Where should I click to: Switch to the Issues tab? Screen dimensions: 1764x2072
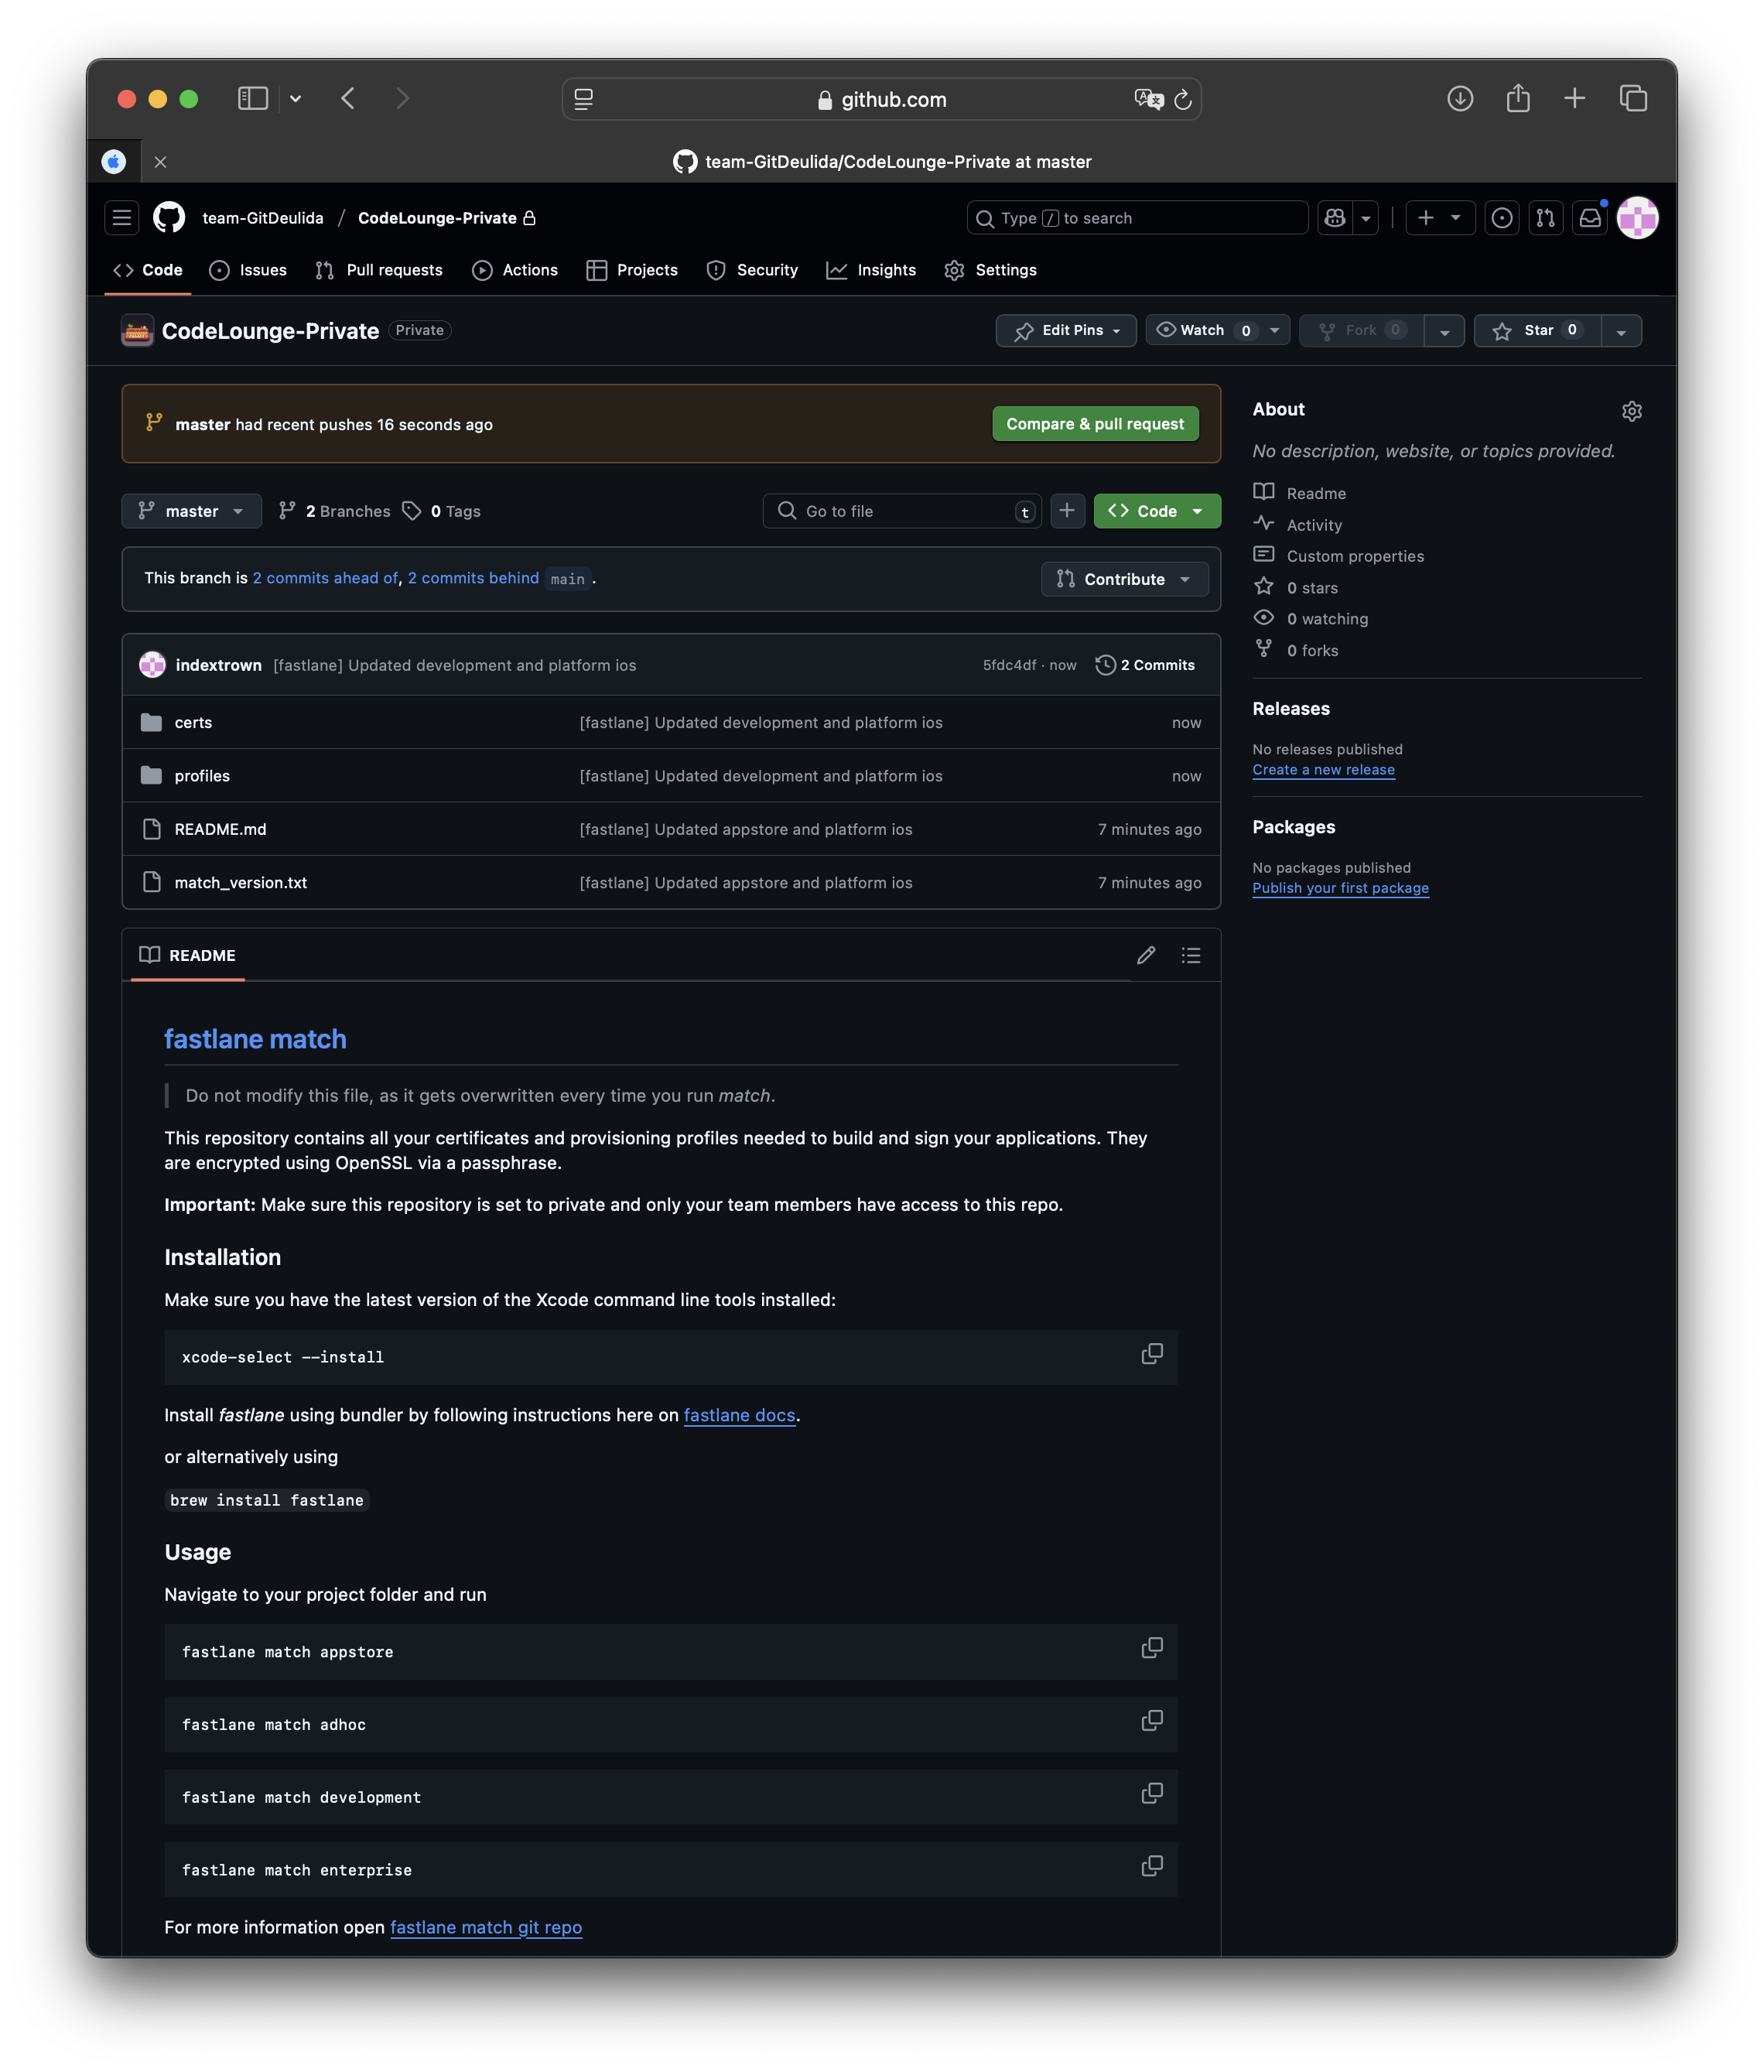coord(248,270)
